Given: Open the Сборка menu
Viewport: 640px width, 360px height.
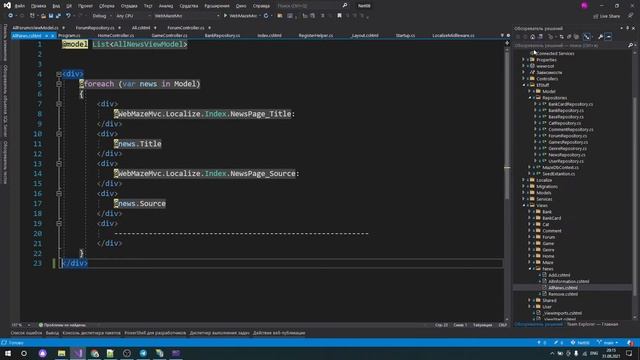Looking at the screenshot, I should (107, 6).
